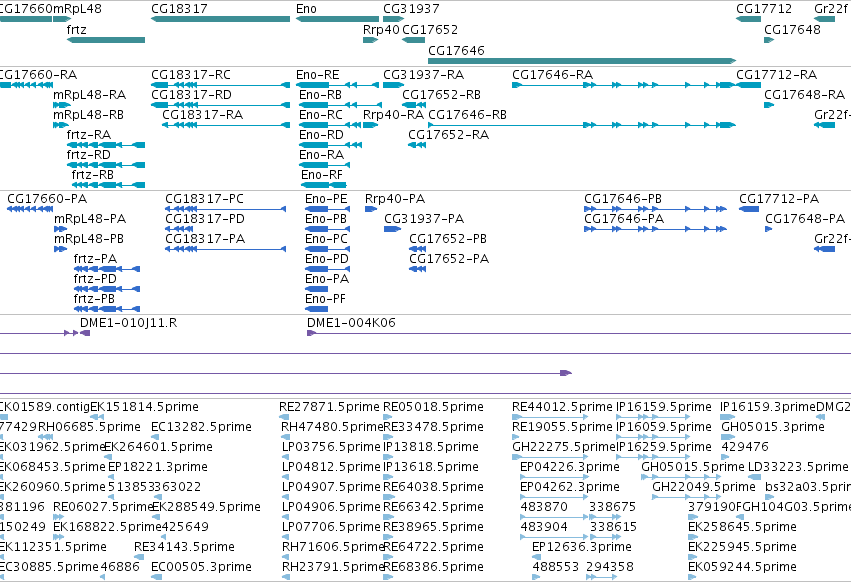The width and height of the screenshot is (851, 582).
Task: Select the Eno-PF protein label
Action: pyautogui.click(x=325, y=299)
